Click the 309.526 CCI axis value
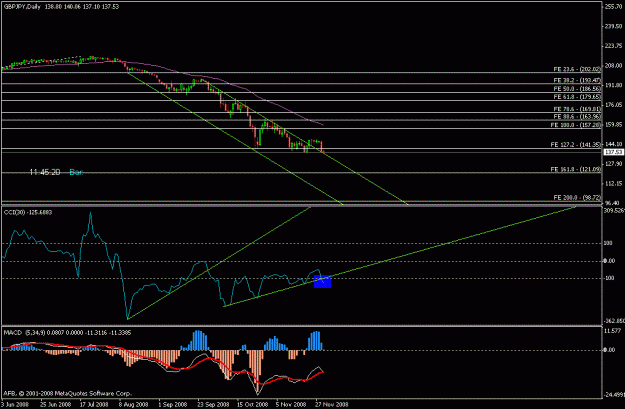625x409 pixels. point(614,210)
